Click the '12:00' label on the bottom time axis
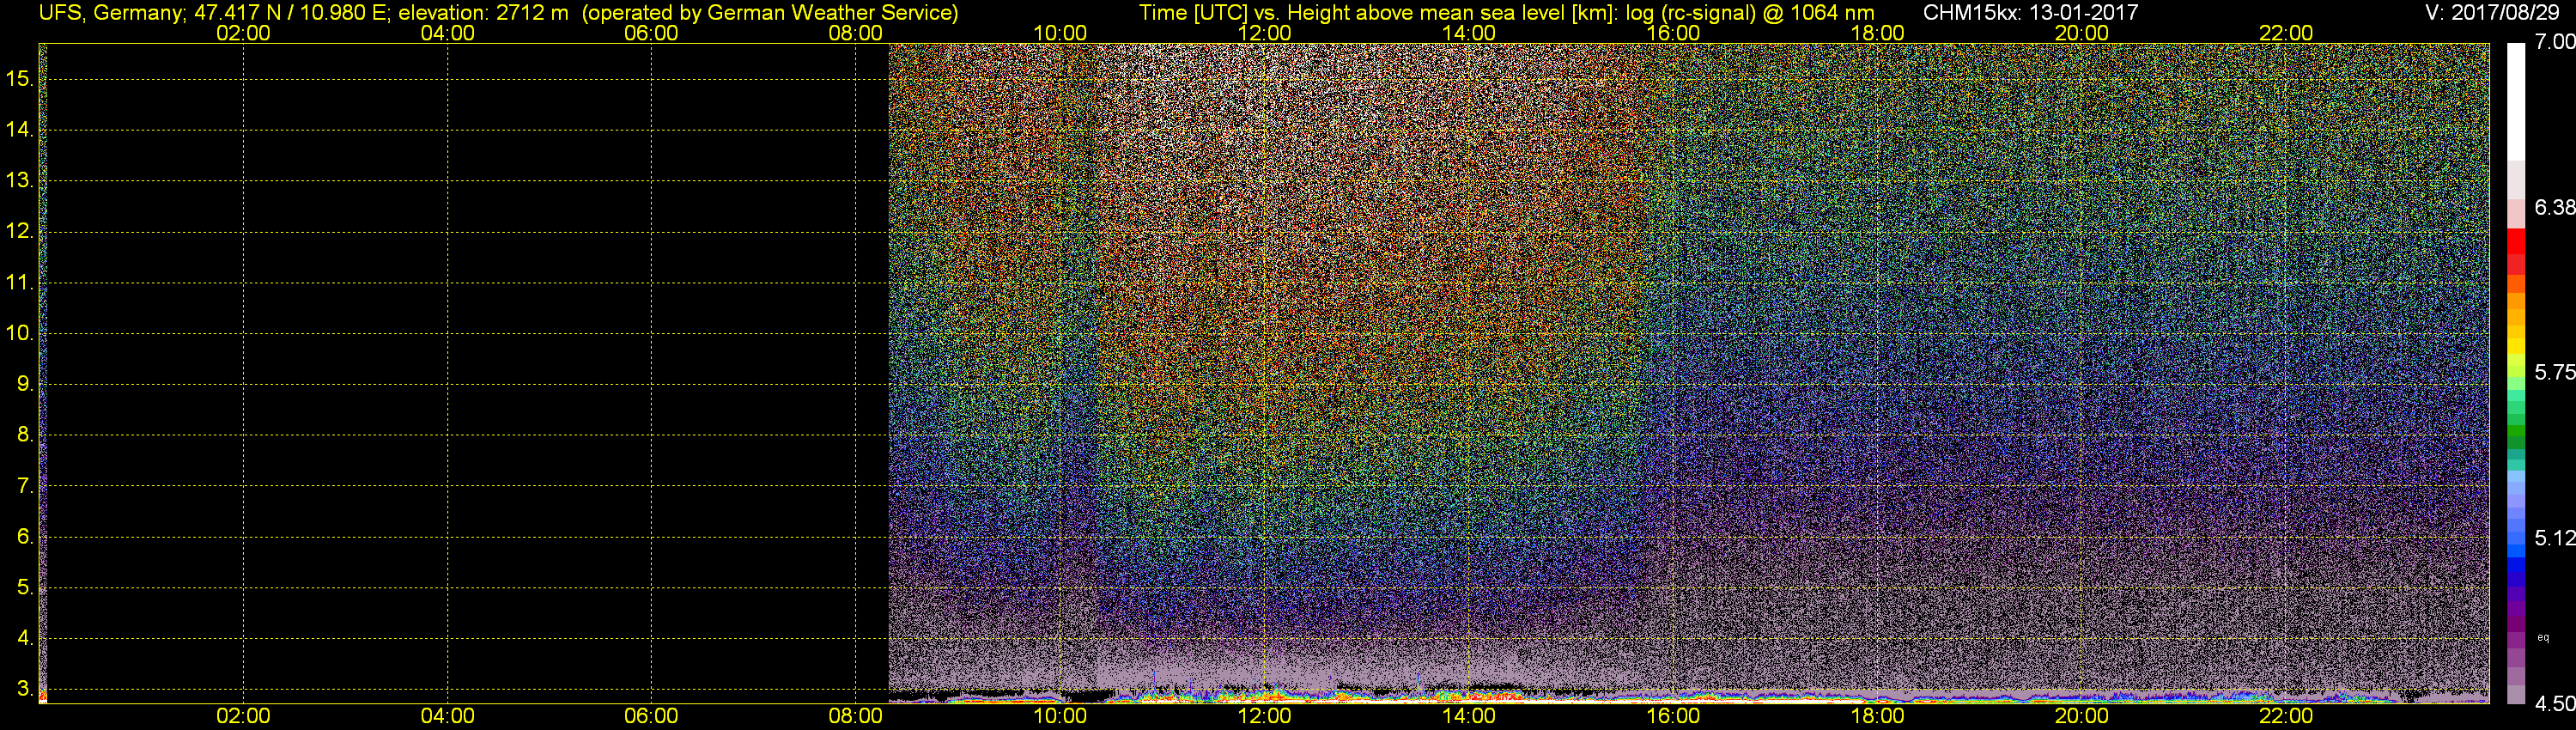The width and height of the screenshot is (2576, 730). pos(1264,716)
